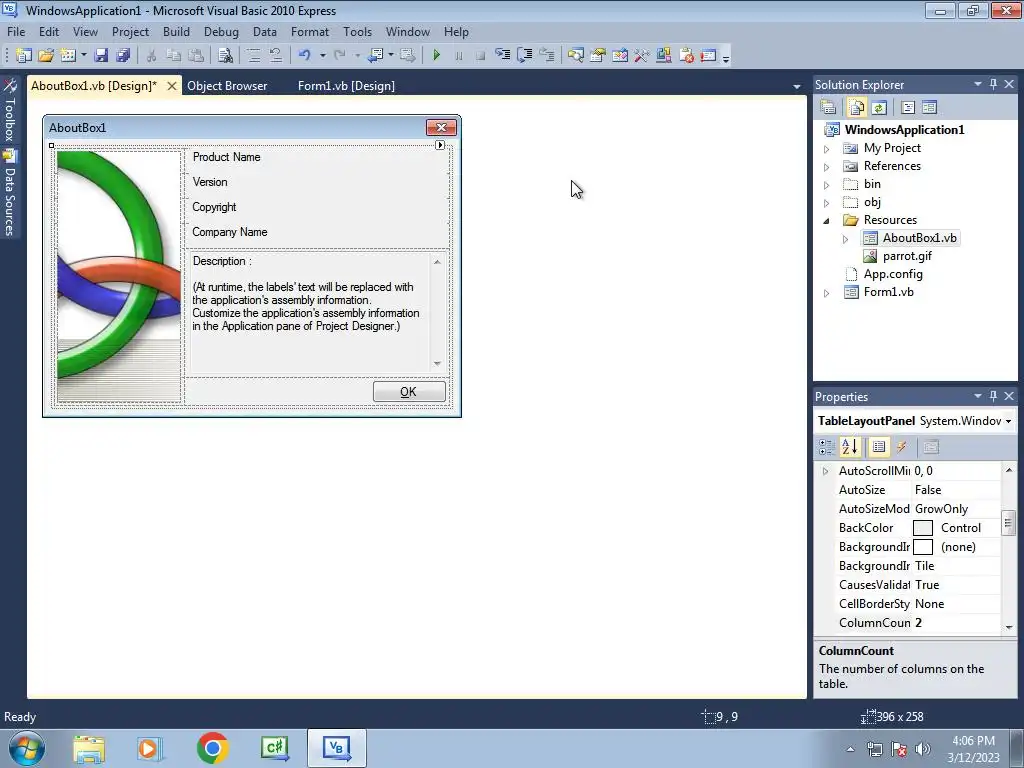This screenshot has width=1024, height=768.
Task: Click the BackColor Control color swatch
Action: tap(923, 528)
